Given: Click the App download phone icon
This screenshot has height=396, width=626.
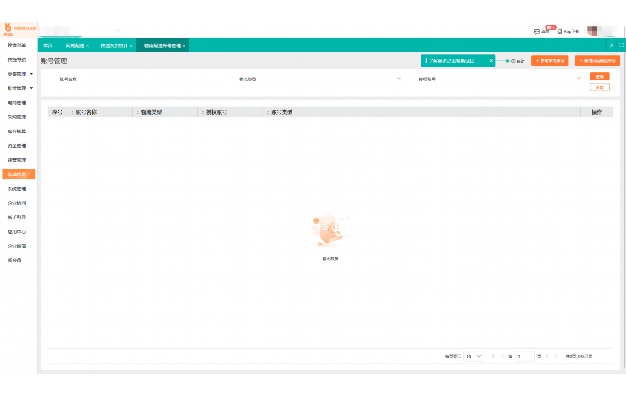Looking at the screenshot, I should click(560, 31).
